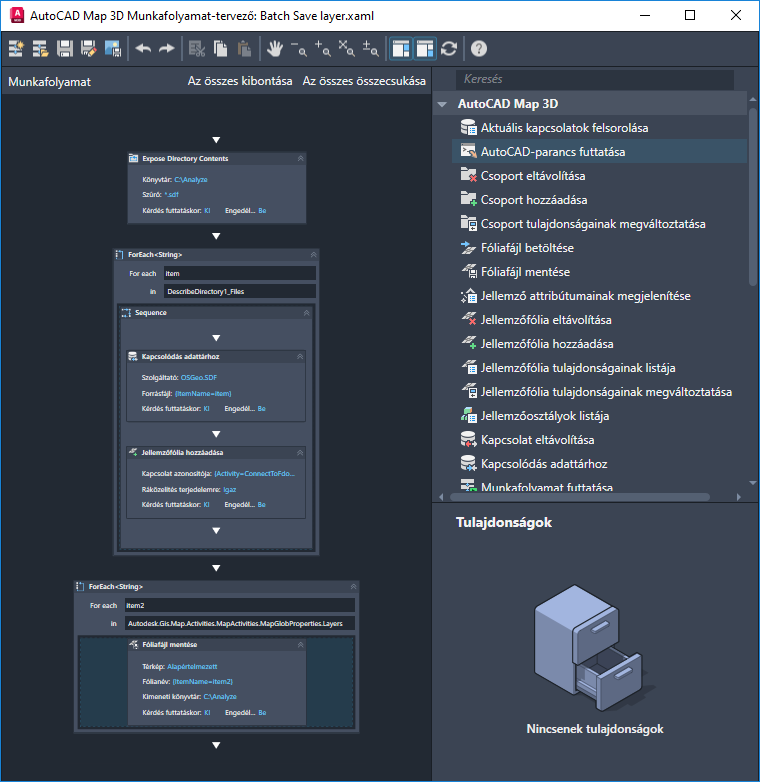Click the Jellemzőfólia hozzáadása list icon
Screen dimensions: 760x782
click(468, 343)
